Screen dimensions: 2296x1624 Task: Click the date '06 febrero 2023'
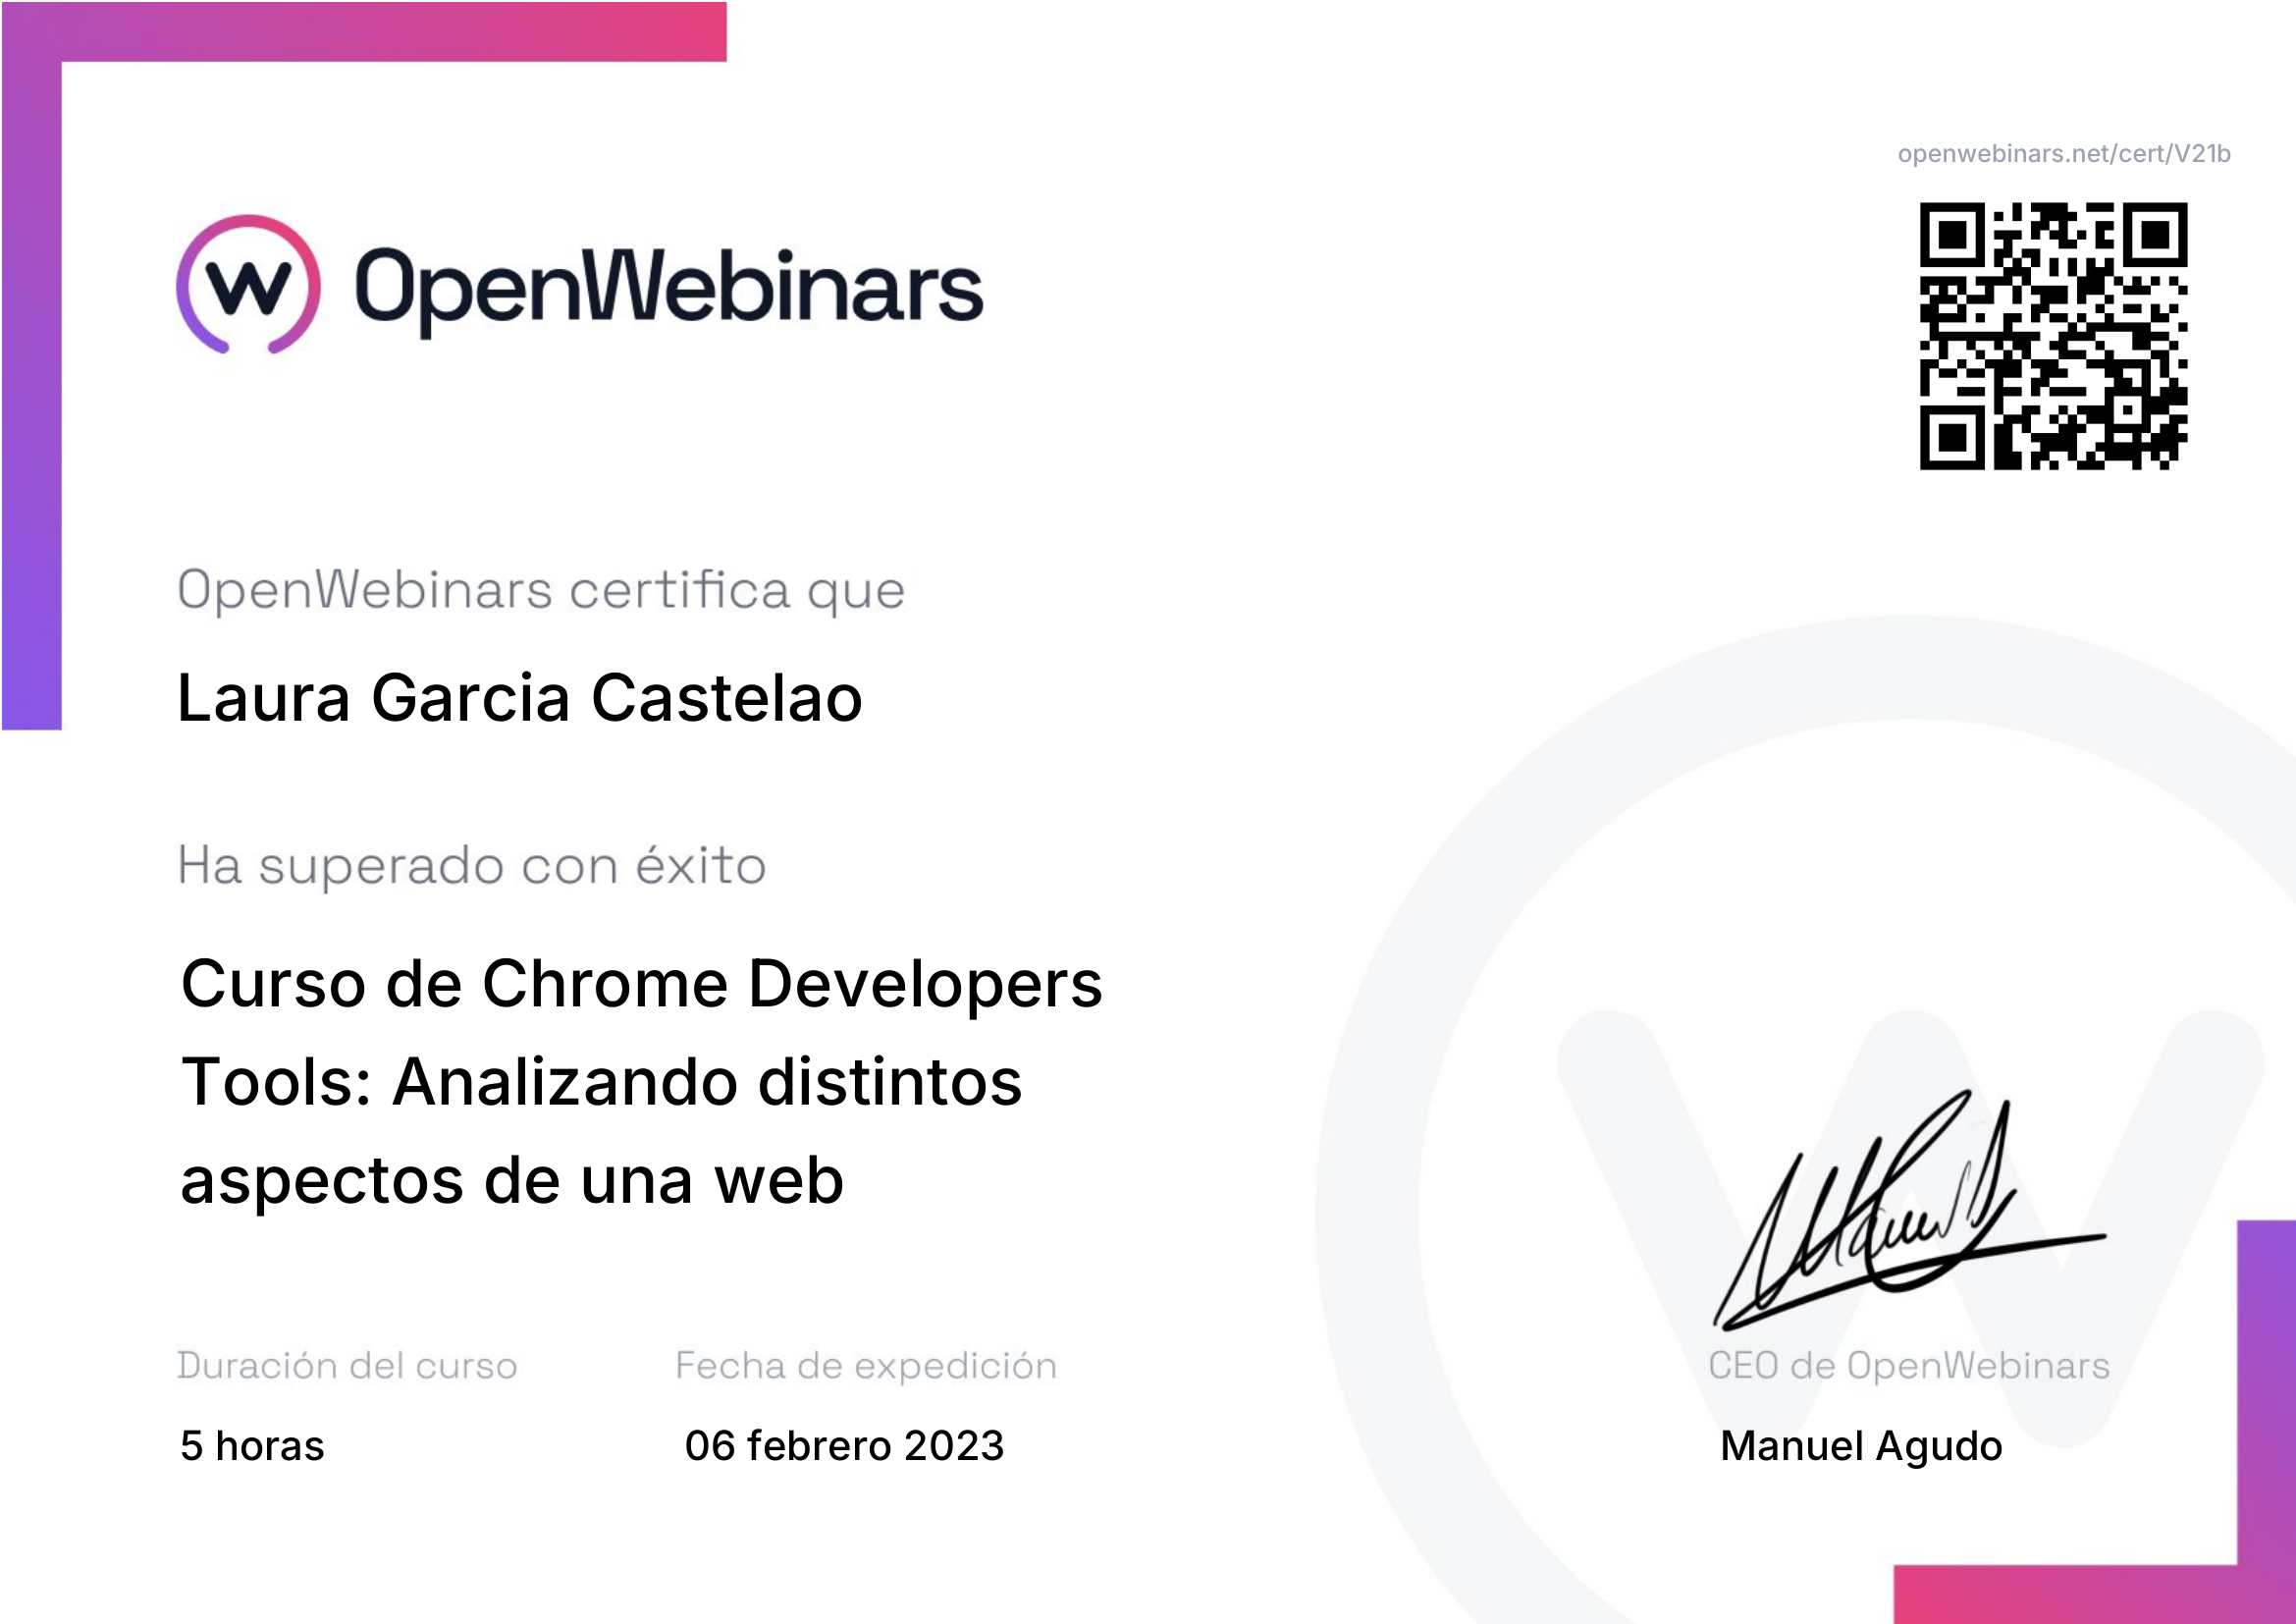pos(844,1446)
